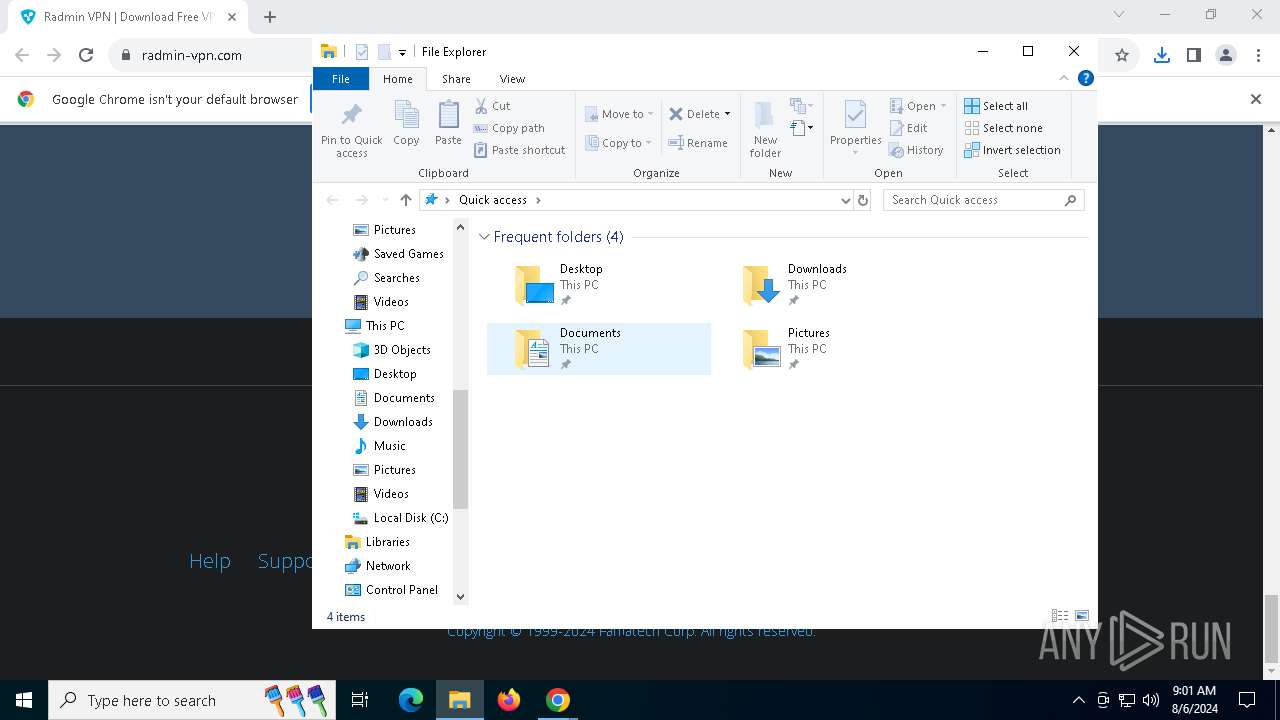This screenshot has width=1280, height=720.
Task: Click the Help link on Radmin page
Action: (210, 561)
